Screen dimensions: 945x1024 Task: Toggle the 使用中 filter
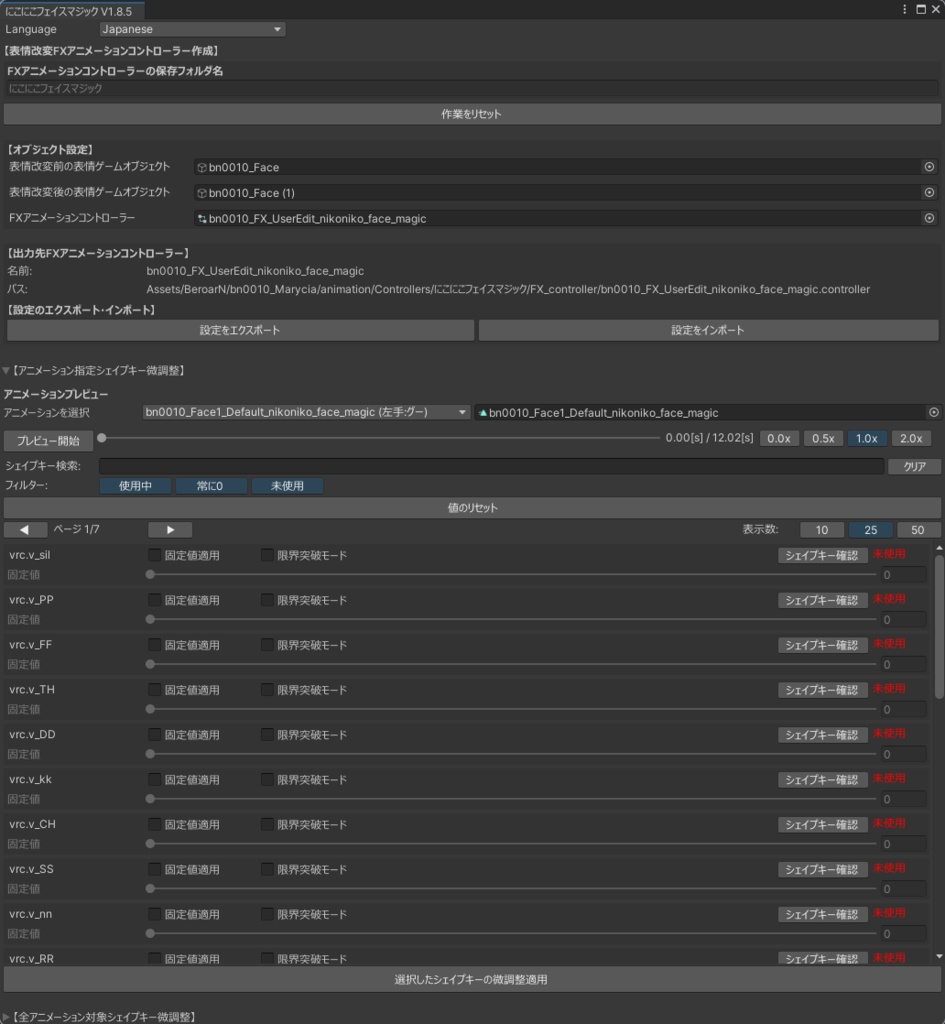coord(135,486)
